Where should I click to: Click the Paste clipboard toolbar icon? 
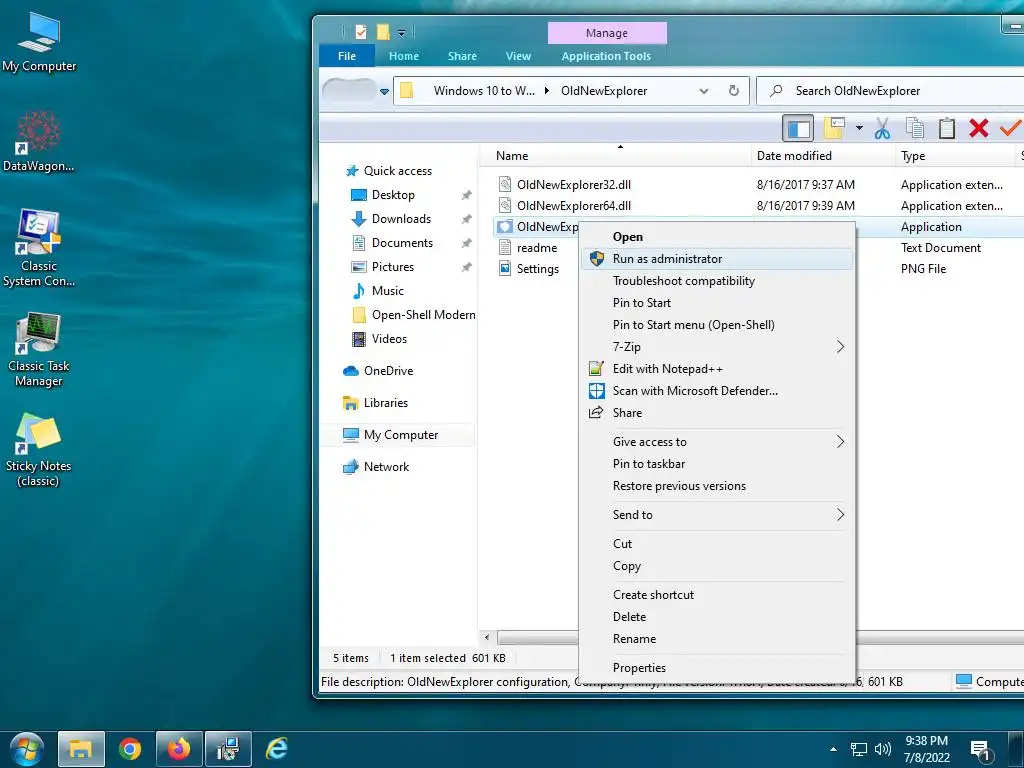946,128
